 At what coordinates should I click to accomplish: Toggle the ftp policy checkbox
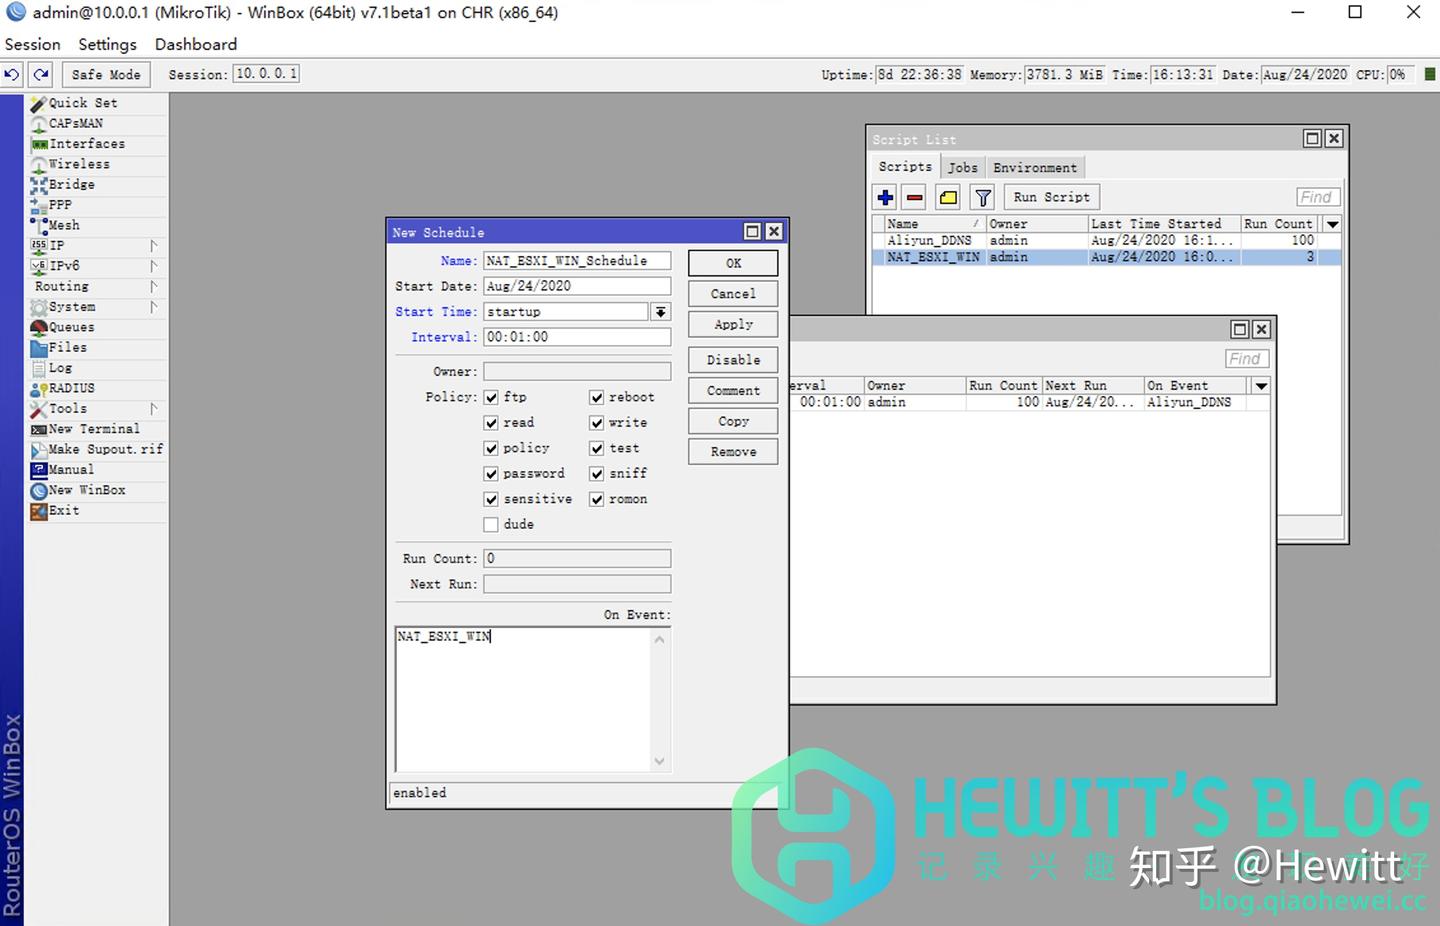[x=491, y=397]
